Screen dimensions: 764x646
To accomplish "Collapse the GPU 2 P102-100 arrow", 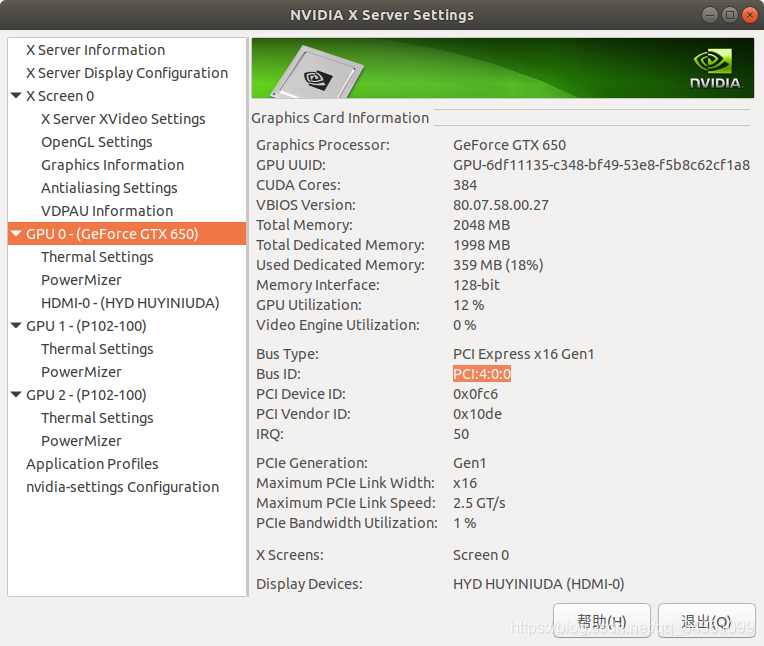I will [16, 394].
